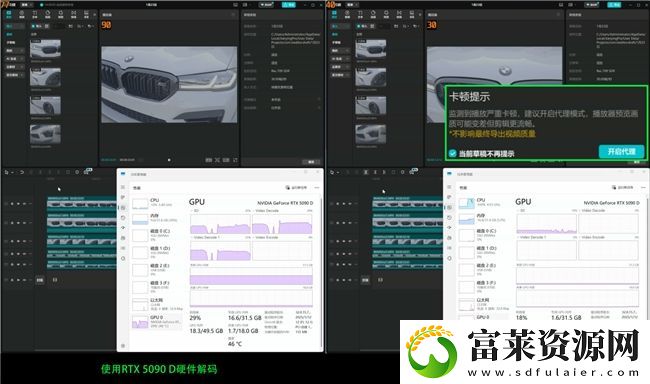The width and height of the screenshot is (650, 384).
Task: Open the layout dropdown in left editor title bar
Action: [246, 5]
